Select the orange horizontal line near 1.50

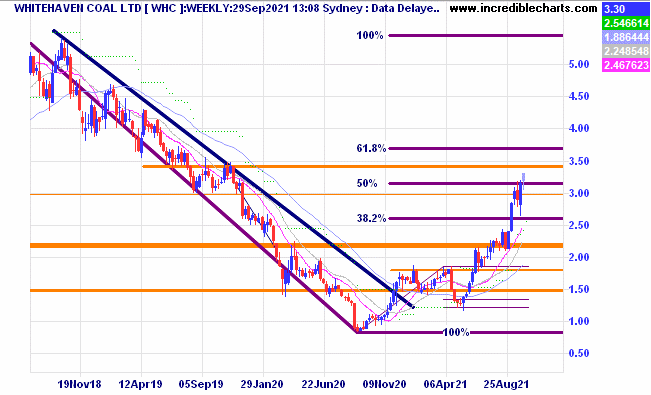coord(296,290)
